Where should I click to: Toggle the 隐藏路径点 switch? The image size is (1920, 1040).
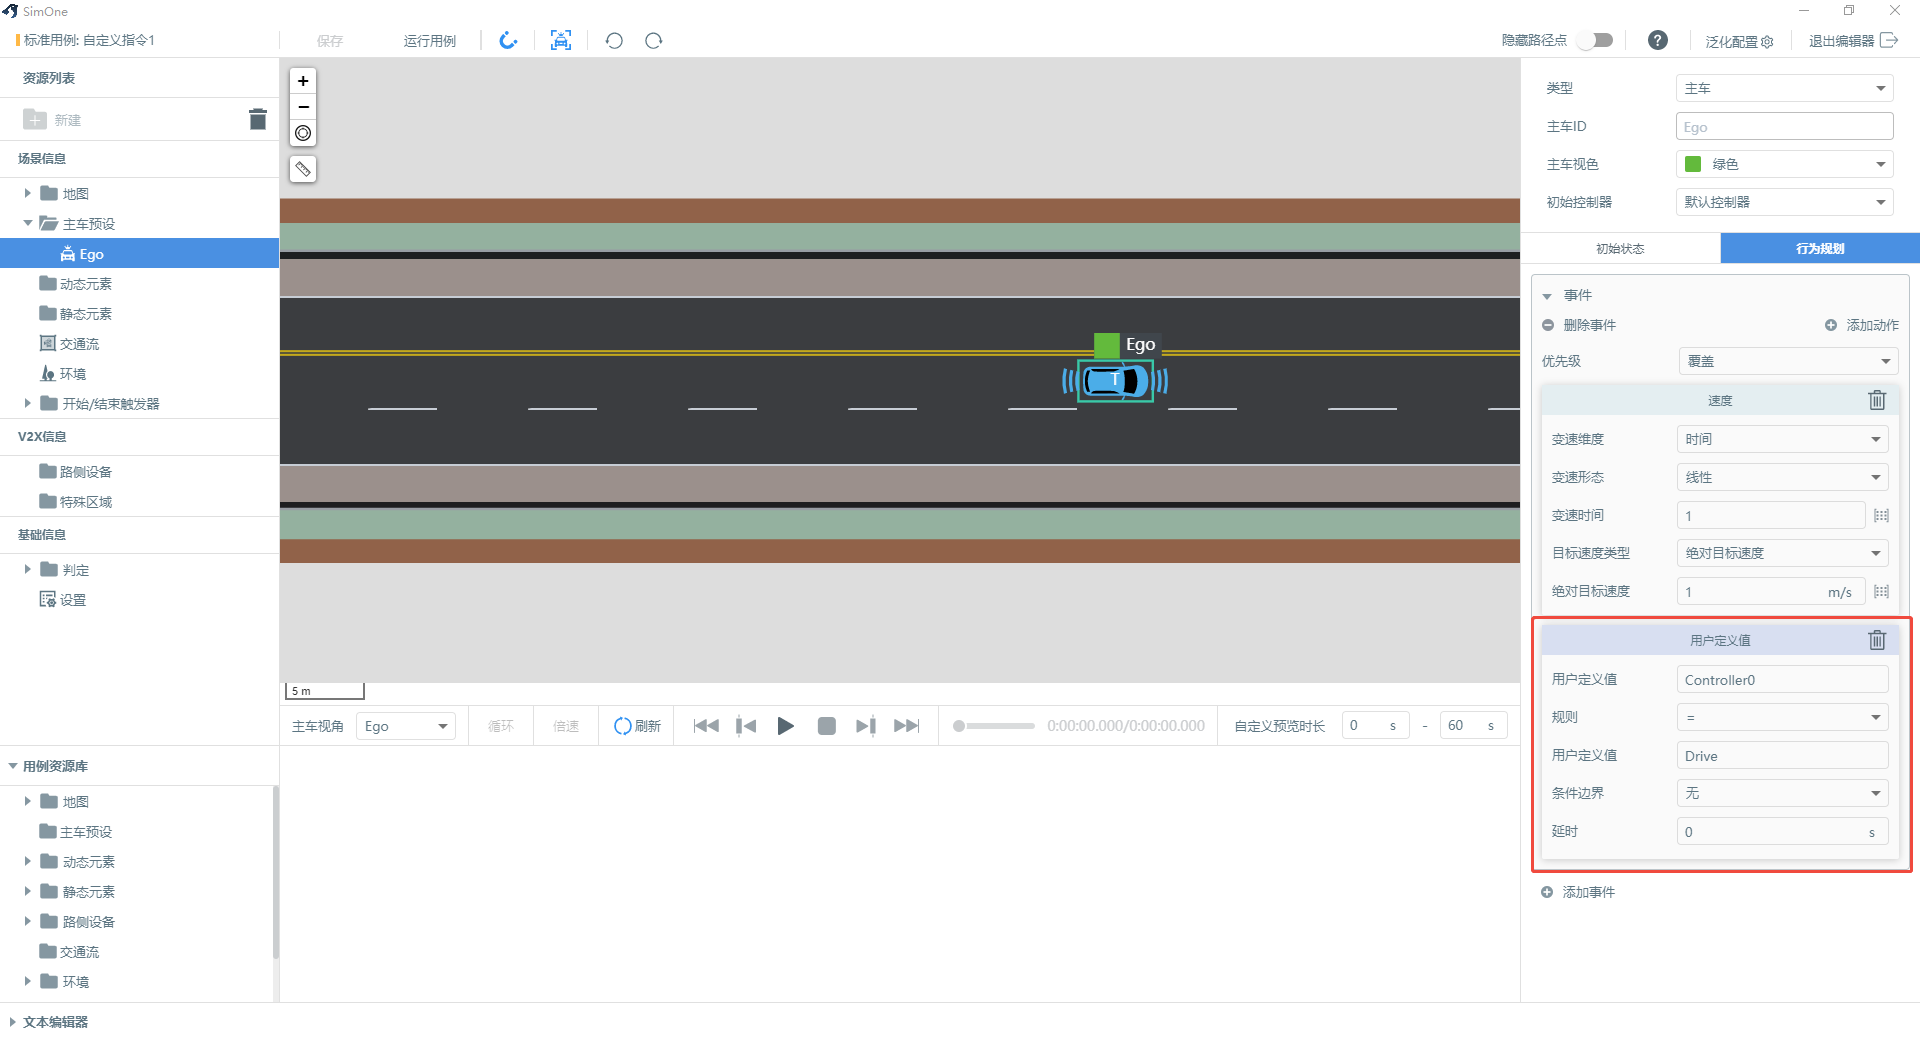click(1596, 40)
